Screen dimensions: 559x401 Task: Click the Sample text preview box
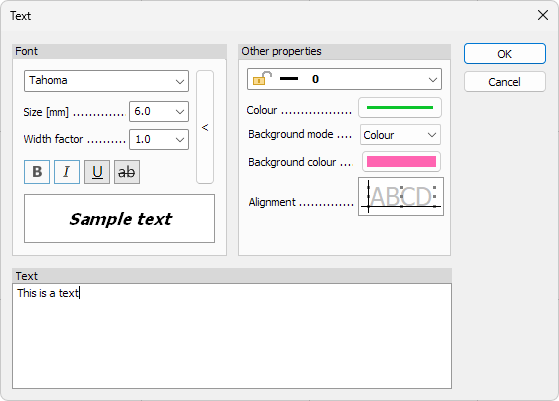pos(119,219)
